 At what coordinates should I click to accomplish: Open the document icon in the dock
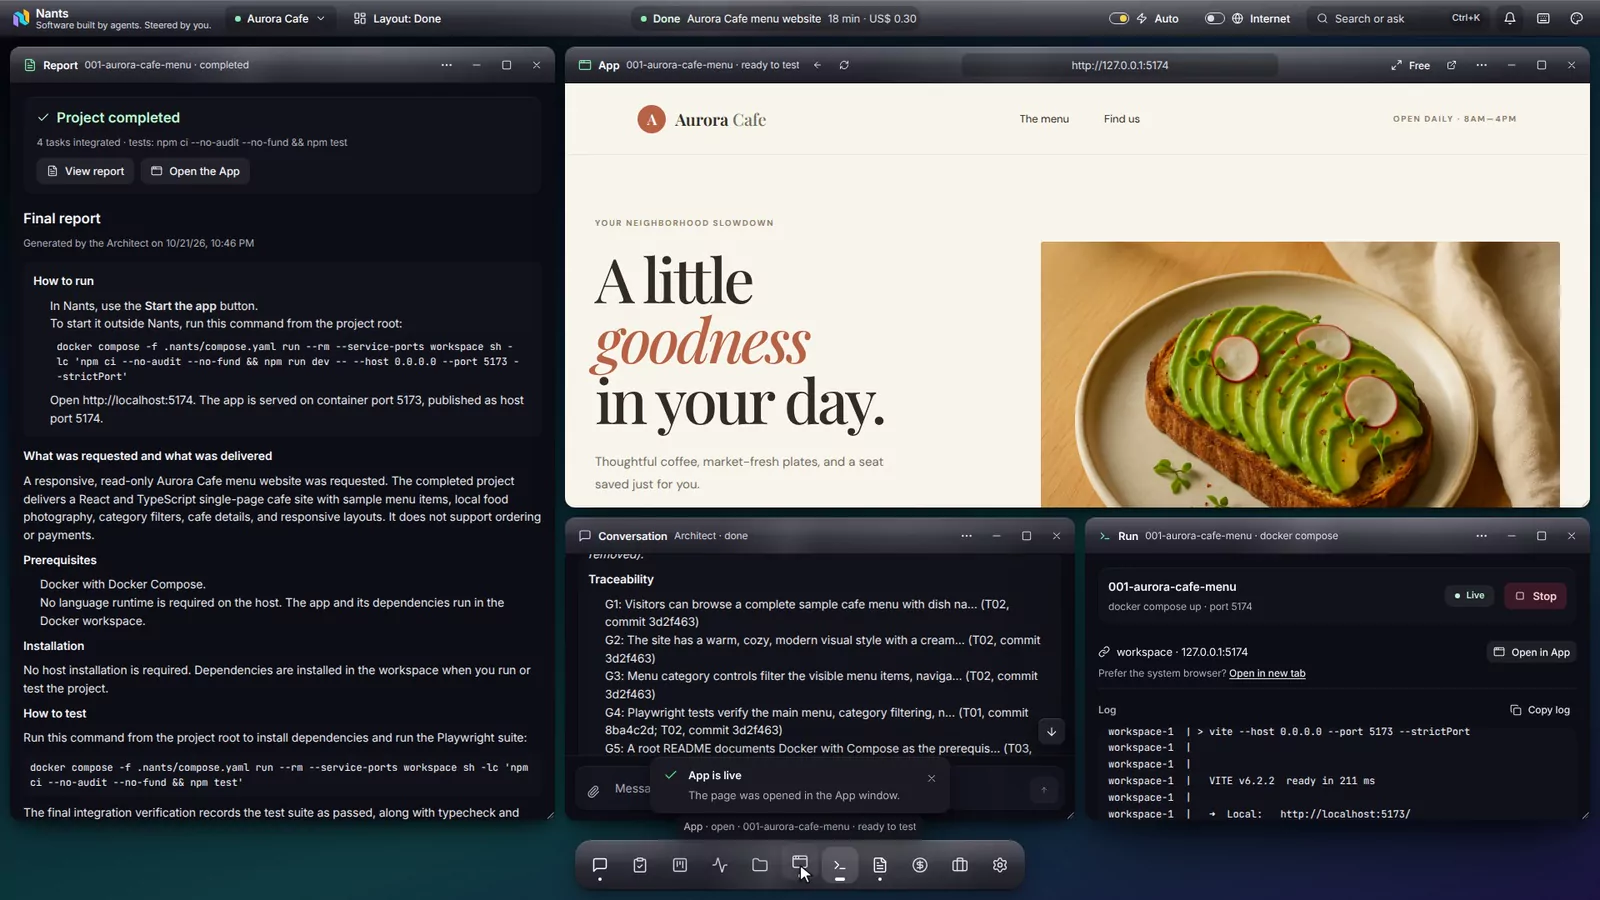pos(880,865)
